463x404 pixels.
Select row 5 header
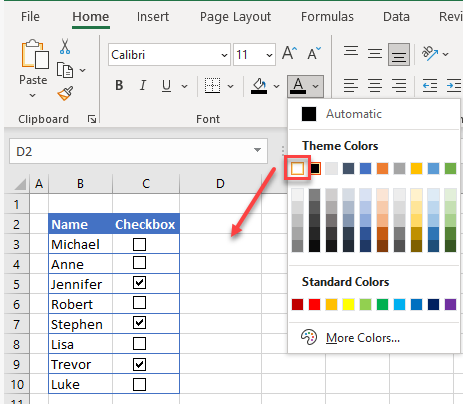tap(17, 284)
